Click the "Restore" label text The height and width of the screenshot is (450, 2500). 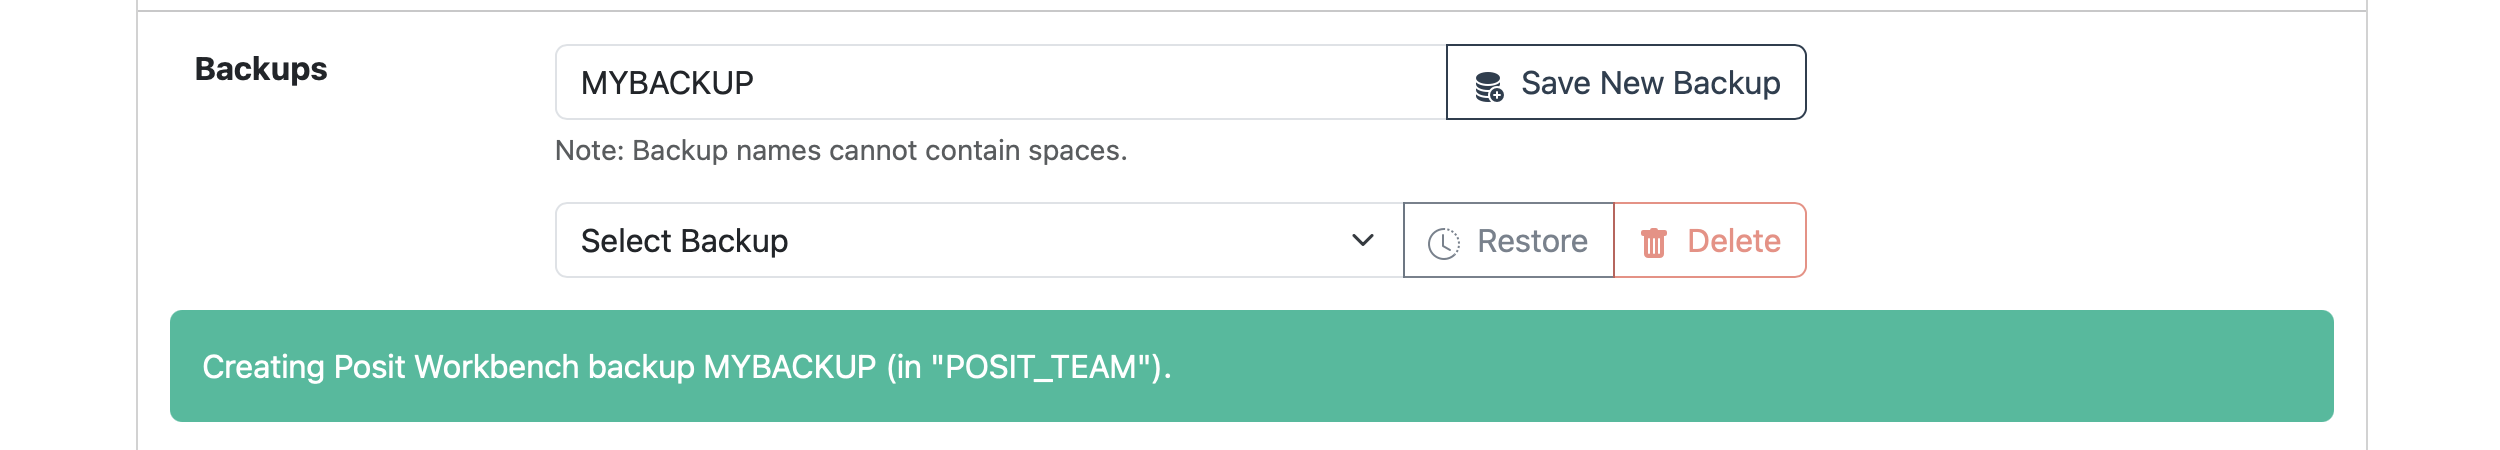coord(1532,241)
